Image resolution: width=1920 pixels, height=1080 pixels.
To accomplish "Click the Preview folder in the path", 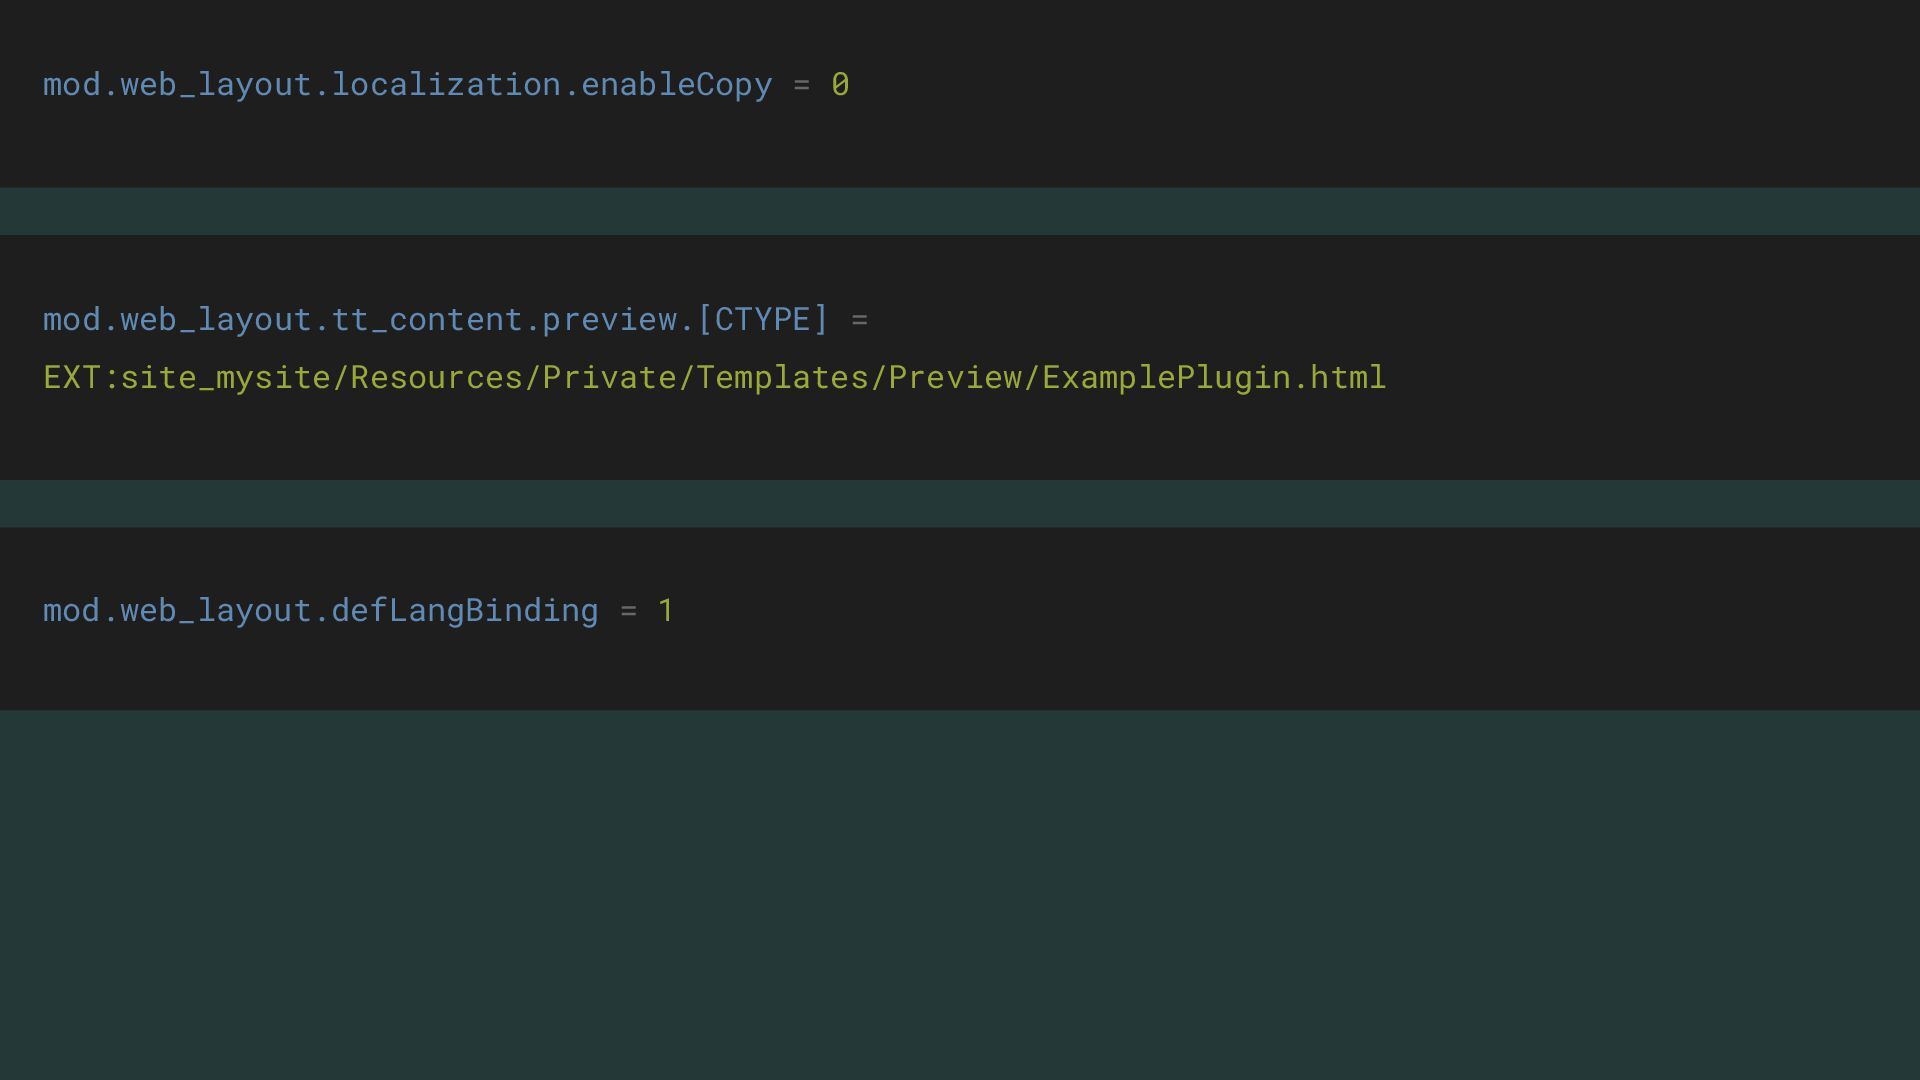I will click(955, 378).
